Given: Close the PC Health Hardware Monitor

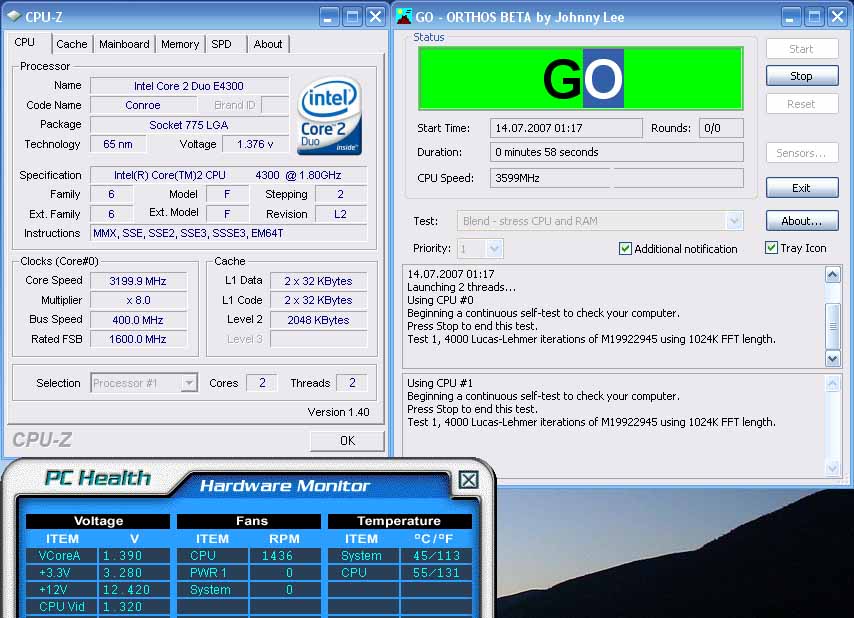Looking at the screenshot, I should click(468, 480).
